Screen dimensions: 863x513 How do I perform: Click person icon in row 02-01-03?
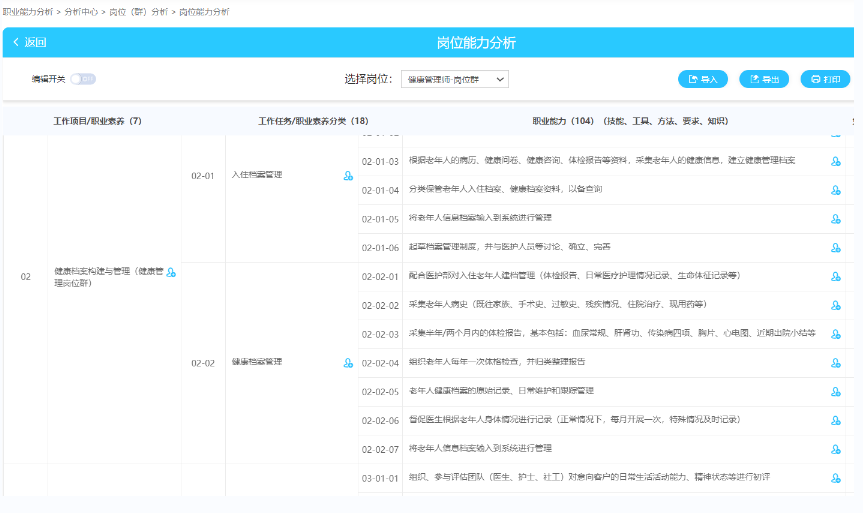pos(835,161)
